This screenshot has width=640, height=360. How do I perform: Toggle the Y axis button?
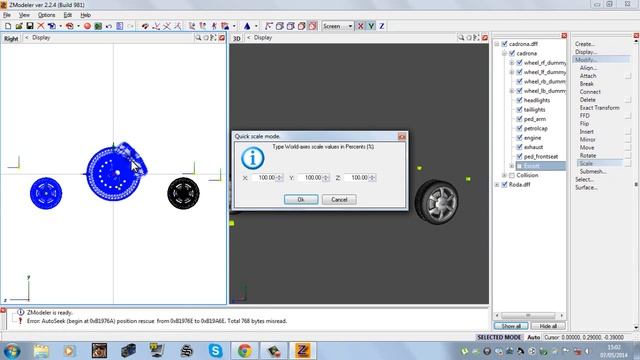tap(371, 26)
